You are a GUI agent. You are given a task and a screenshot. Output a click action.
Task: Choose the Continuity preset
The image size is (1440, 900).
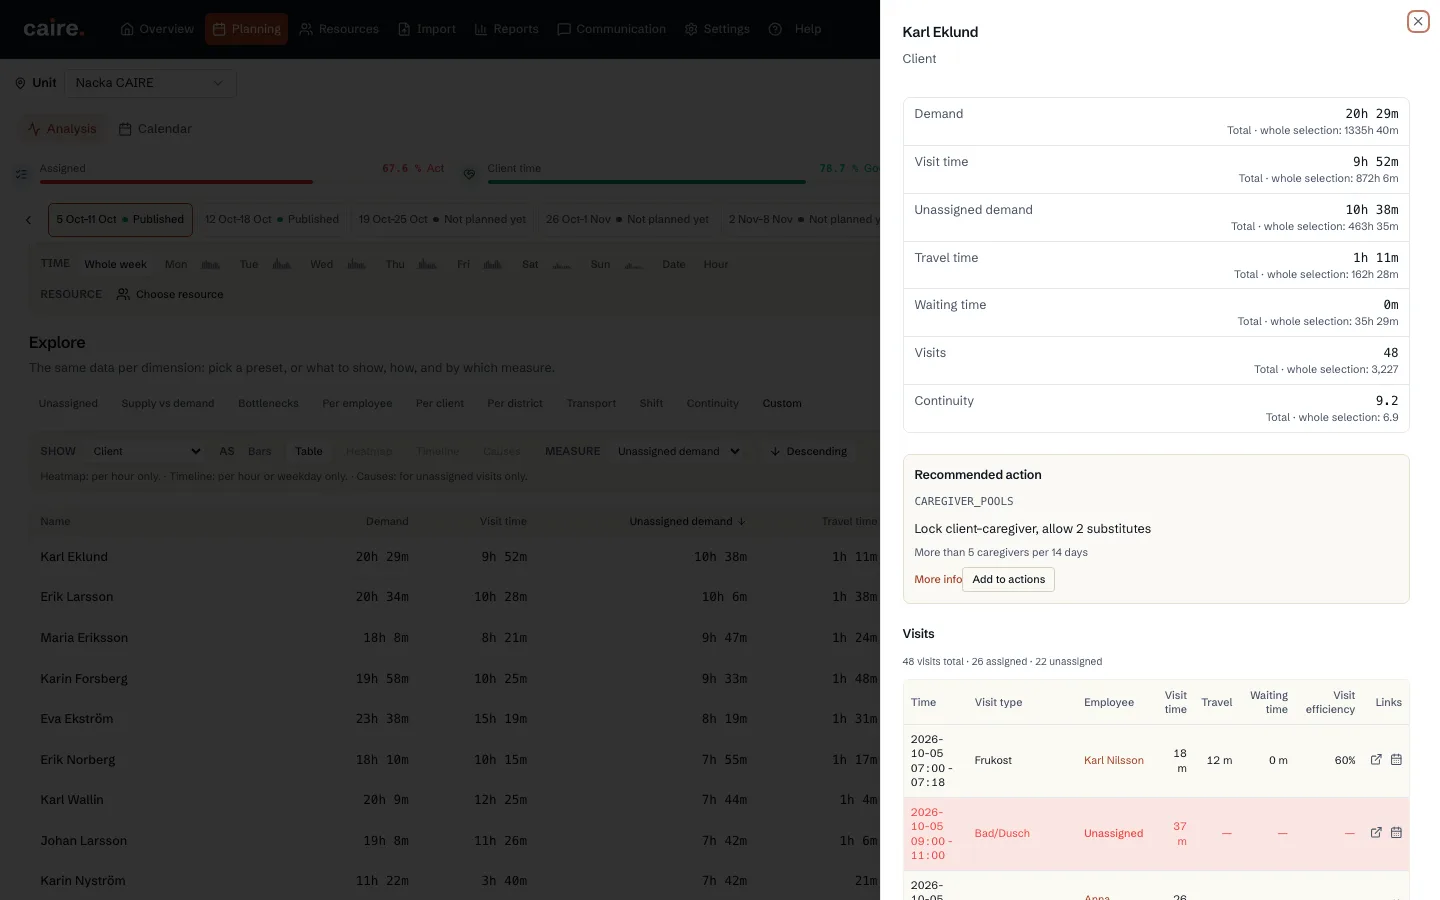[713, 404]
